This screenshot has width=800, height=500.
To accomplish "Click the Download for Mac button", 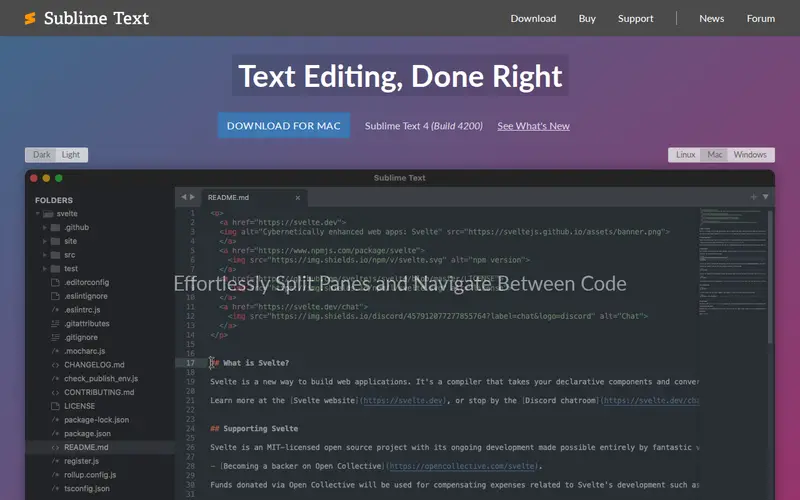I will point(284,126).
